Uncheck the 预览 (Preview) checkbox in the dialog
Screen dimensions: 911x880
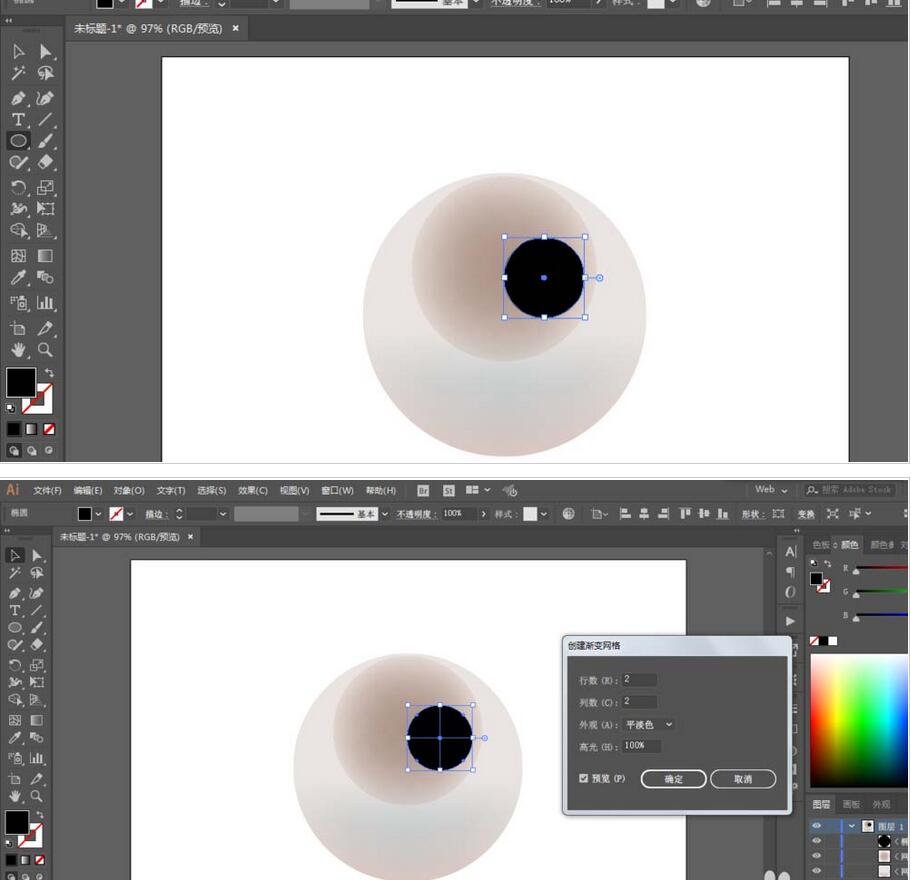584,778
